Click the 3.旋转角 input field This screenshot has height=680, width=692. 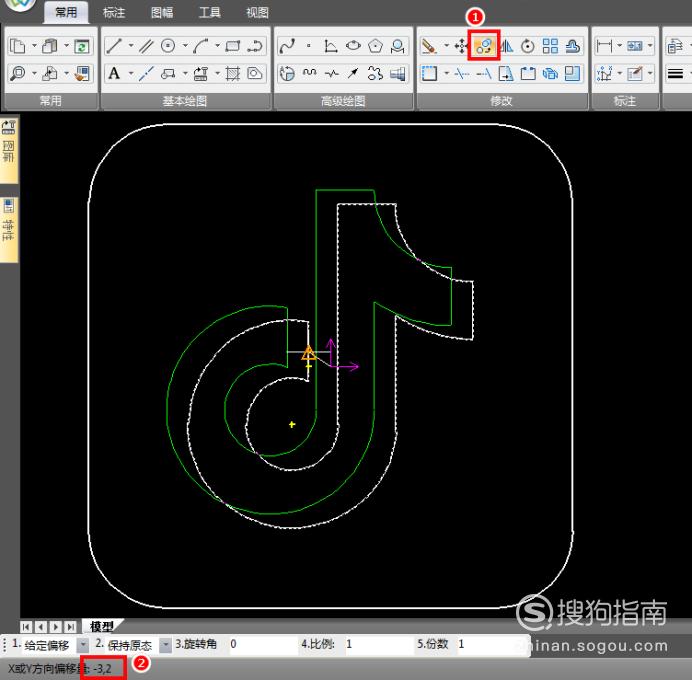tap(263, 644)
